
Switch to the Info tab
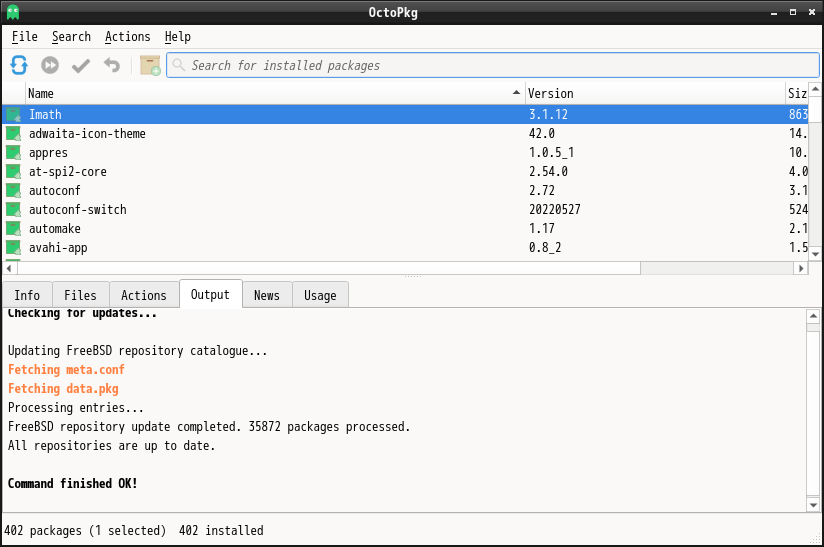coord(27,295)
